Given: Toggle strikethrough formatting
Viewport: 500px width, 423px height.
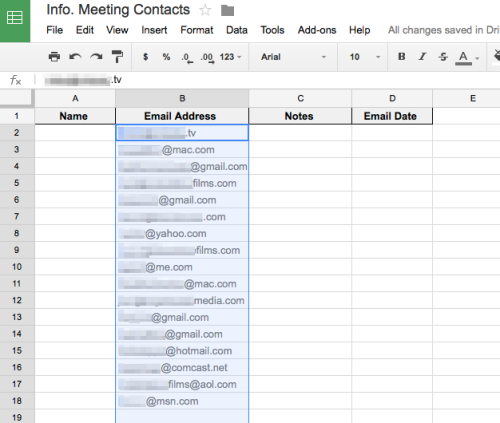Looking at the screenshot, I should [443, 57].
